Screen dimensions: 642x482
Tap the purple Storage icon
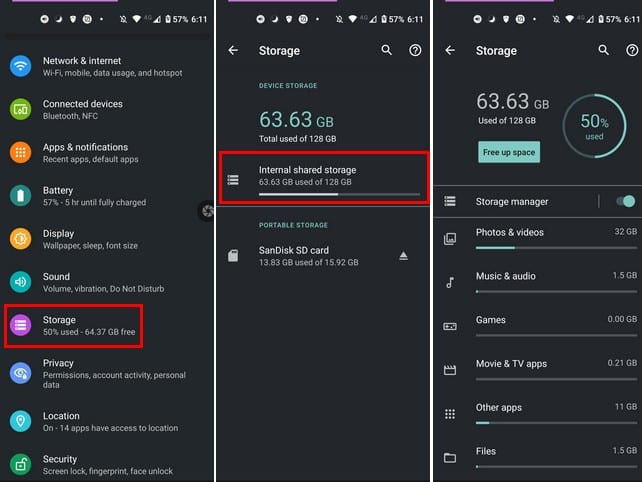click(x=21, y=325)
